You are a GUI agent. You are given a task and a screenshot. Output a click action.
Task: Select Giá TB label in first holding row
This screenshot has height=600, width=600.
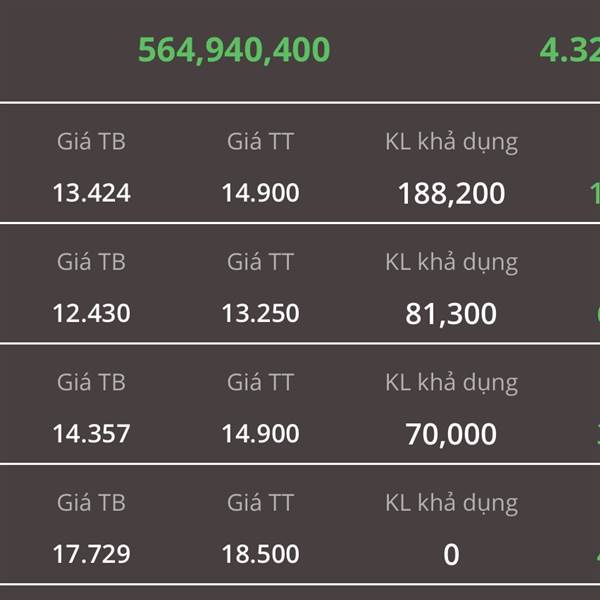pos(91,141)
